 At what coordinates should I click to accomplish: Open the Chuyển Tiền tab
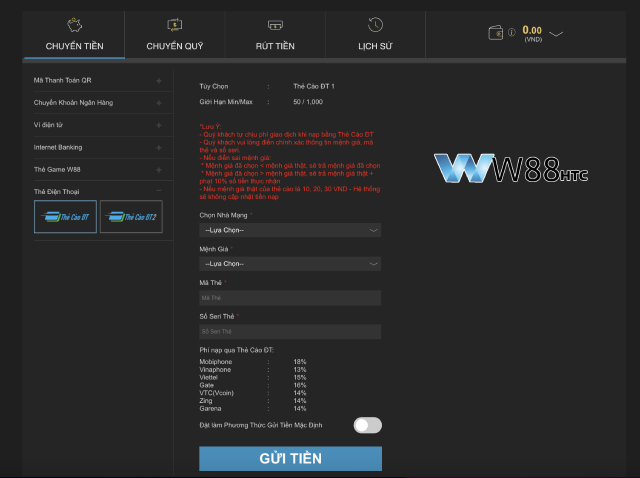74,35
